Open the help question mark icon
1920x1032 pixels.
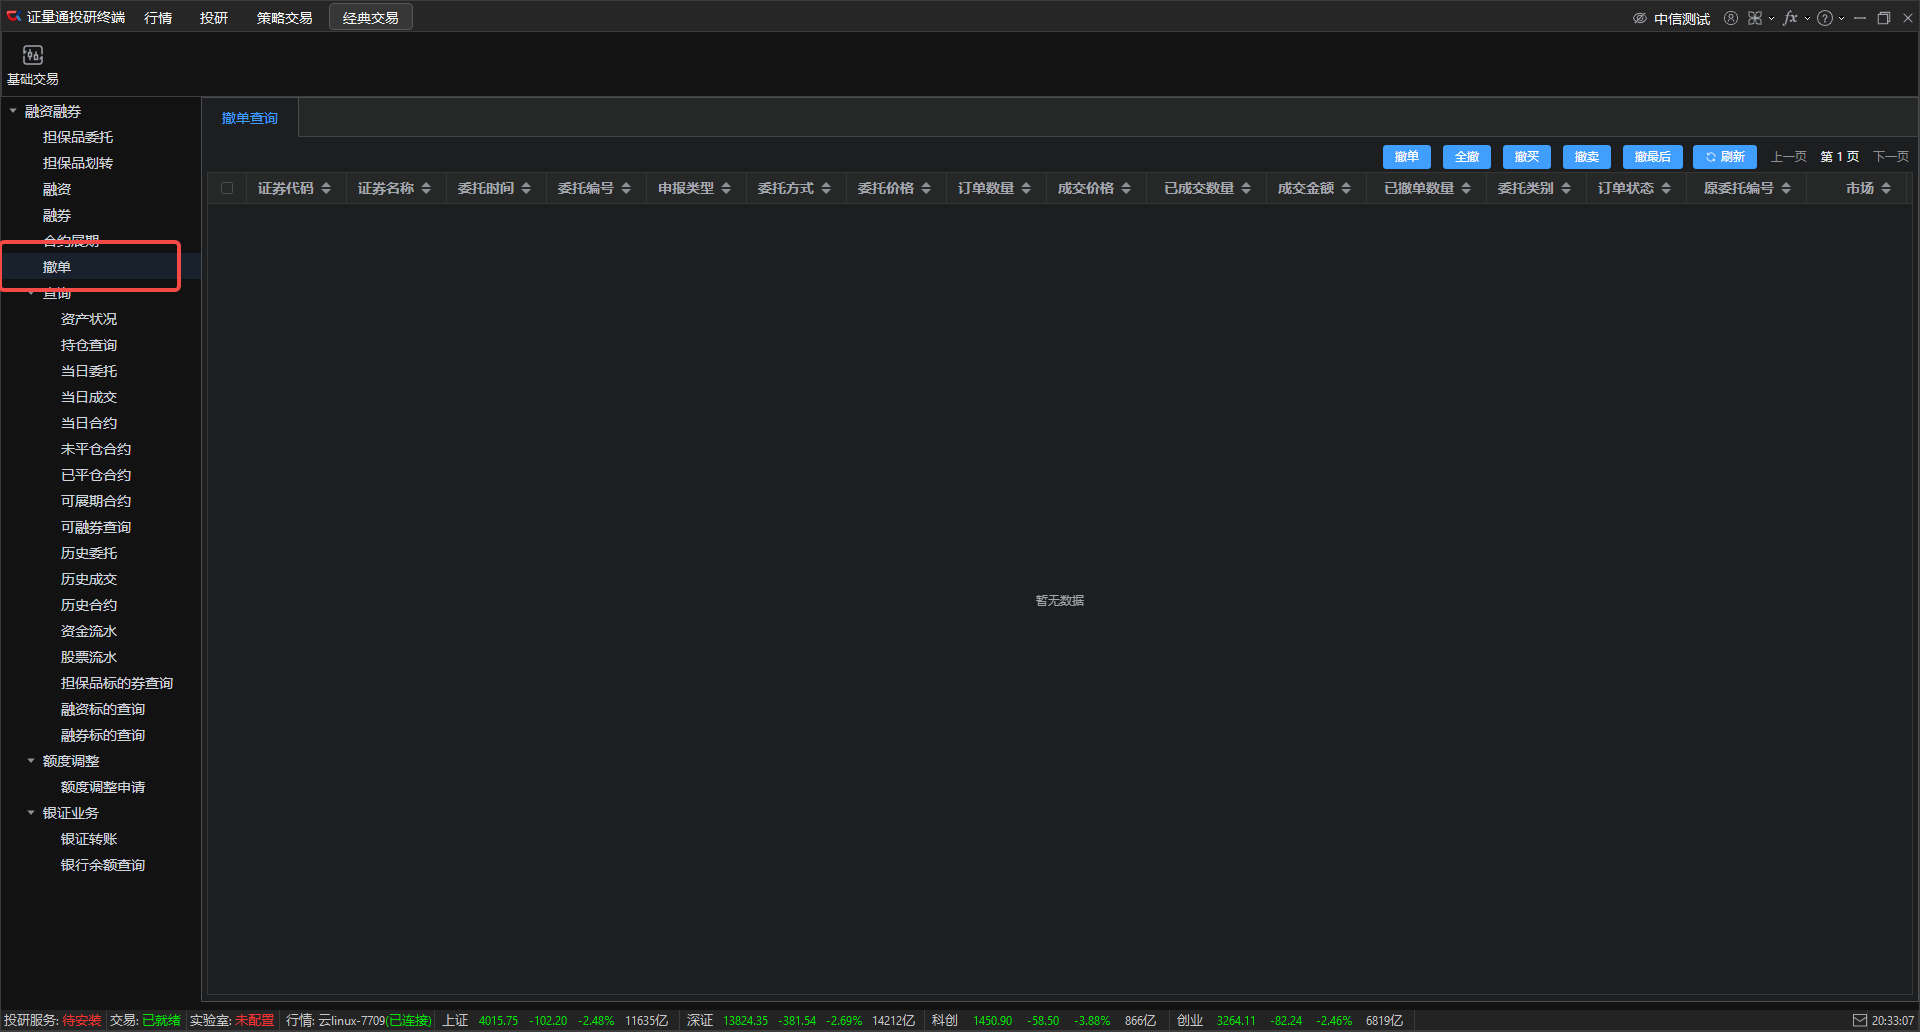[1825, 18]
